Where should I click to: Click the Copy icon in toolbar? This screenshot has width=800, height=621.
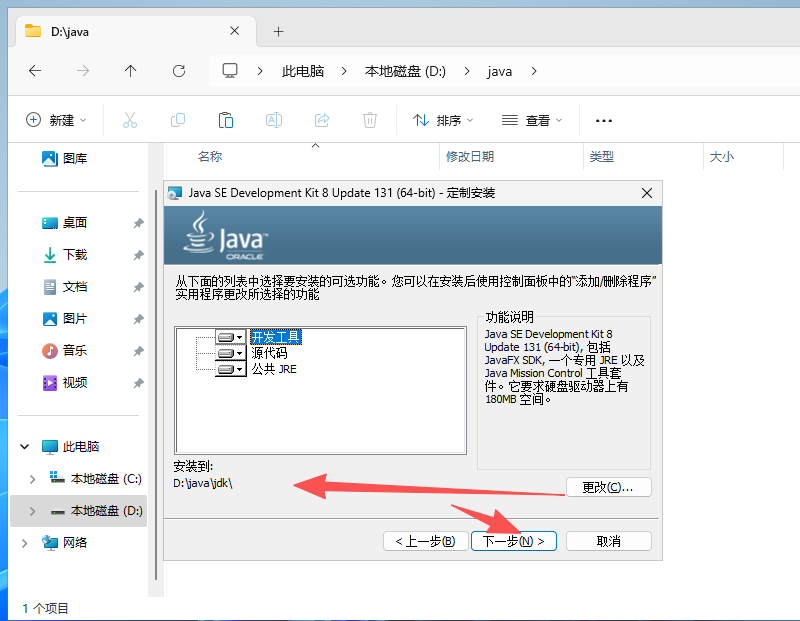click(x=178, y=120)
